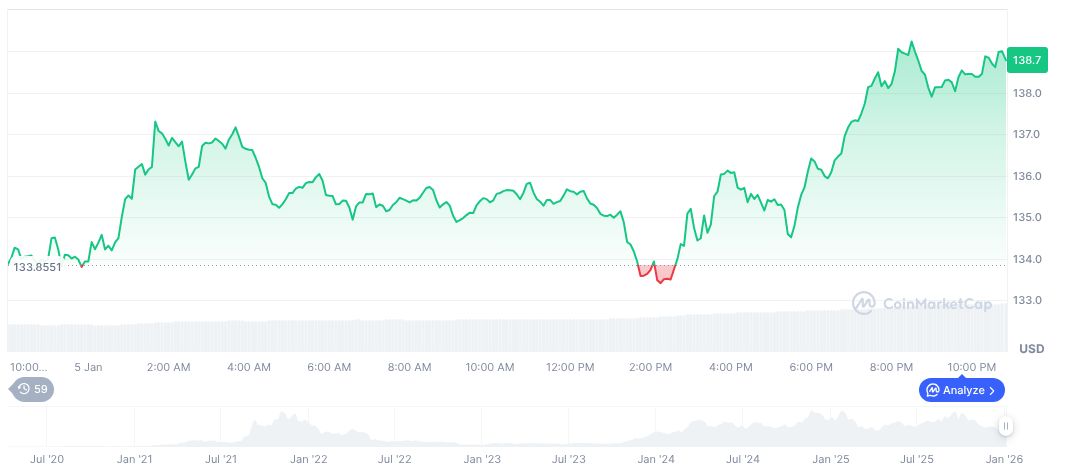Screen dimensions: 1072x470
Task: Click the USD currency label
Action: 1031,349
